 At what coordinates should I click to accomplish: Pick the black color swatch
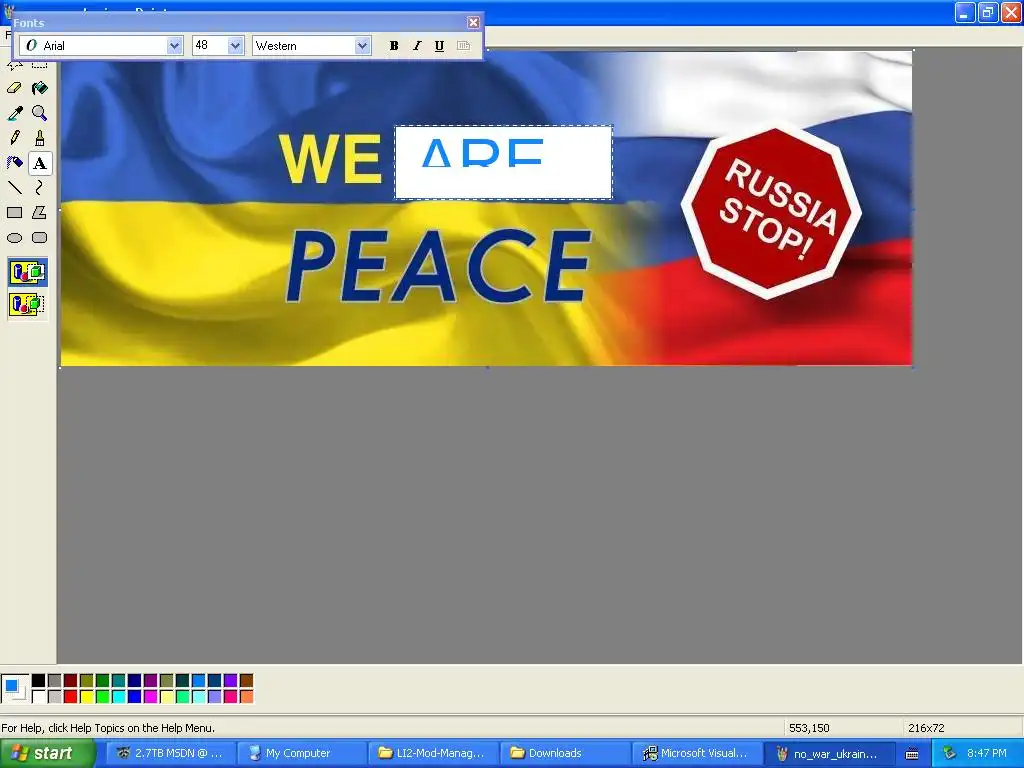39,680
